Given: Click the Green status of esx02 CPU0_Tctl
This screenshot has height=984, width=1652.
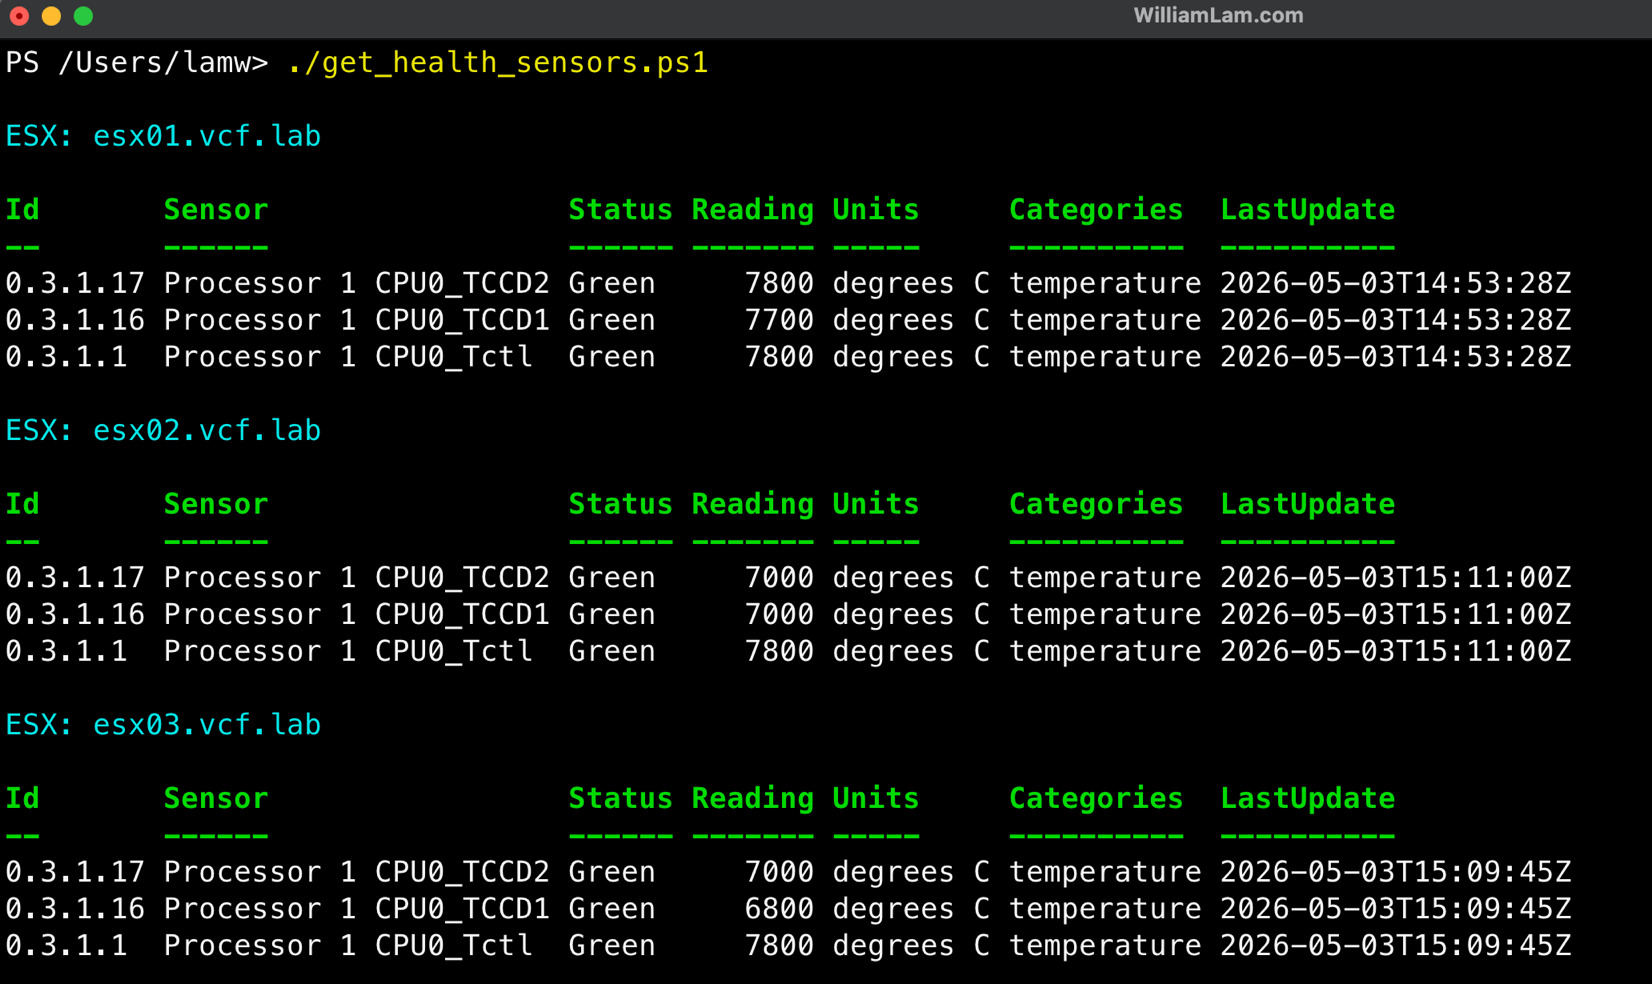Looking at the screenshot, I should (611, 652).
